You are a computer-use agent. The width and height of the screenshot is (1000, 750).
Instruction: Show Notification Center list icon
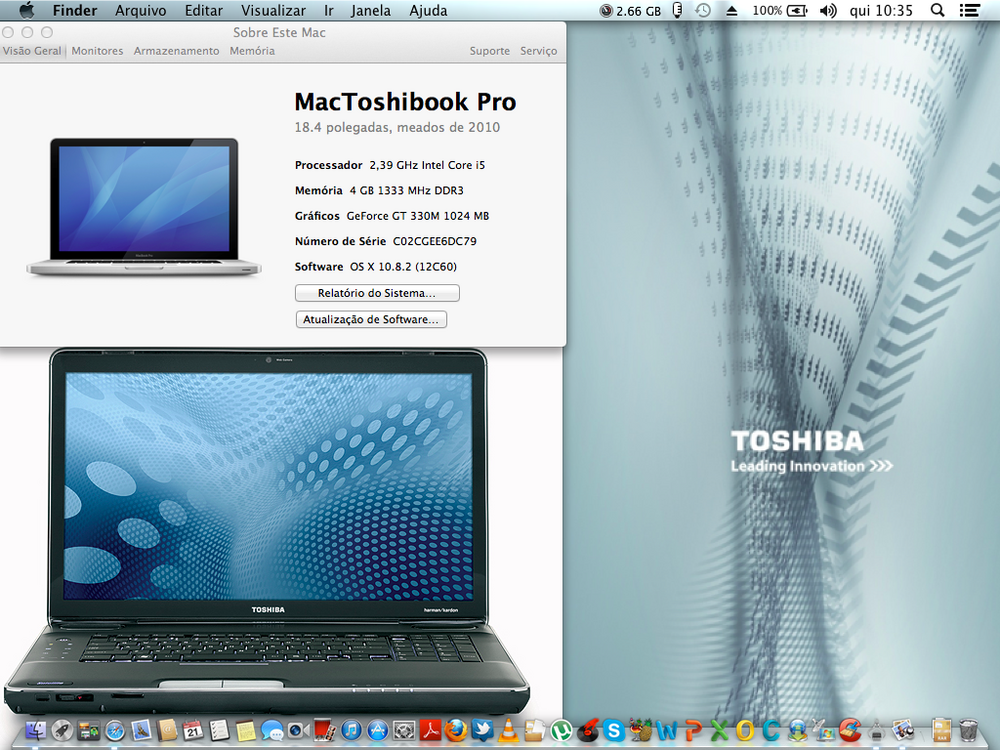[968, 11]
